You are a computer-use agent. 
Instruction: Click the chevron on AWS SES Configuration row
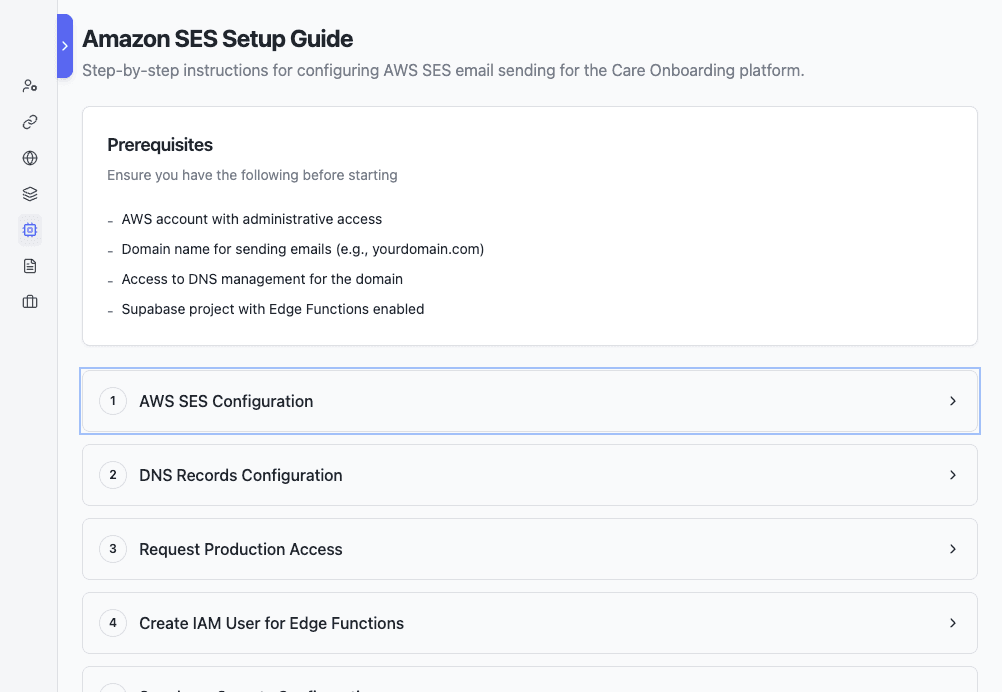click(953, 401)
